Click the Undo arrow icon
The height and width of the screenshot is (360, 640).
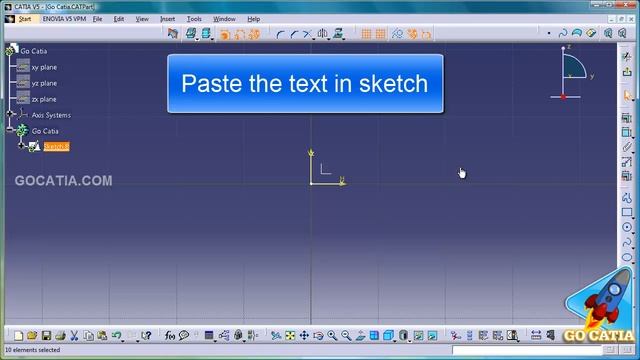pos(116,336)
